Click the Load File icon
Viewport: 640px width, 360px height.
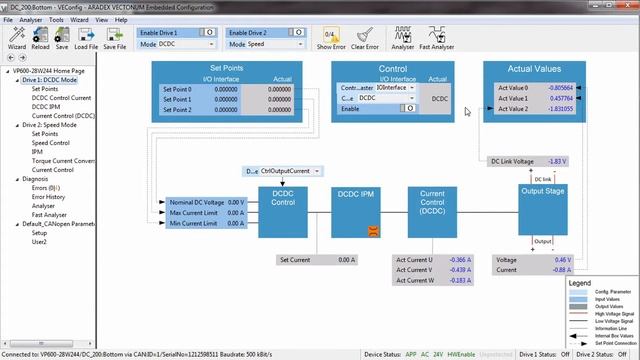click(x=86, y=38)
